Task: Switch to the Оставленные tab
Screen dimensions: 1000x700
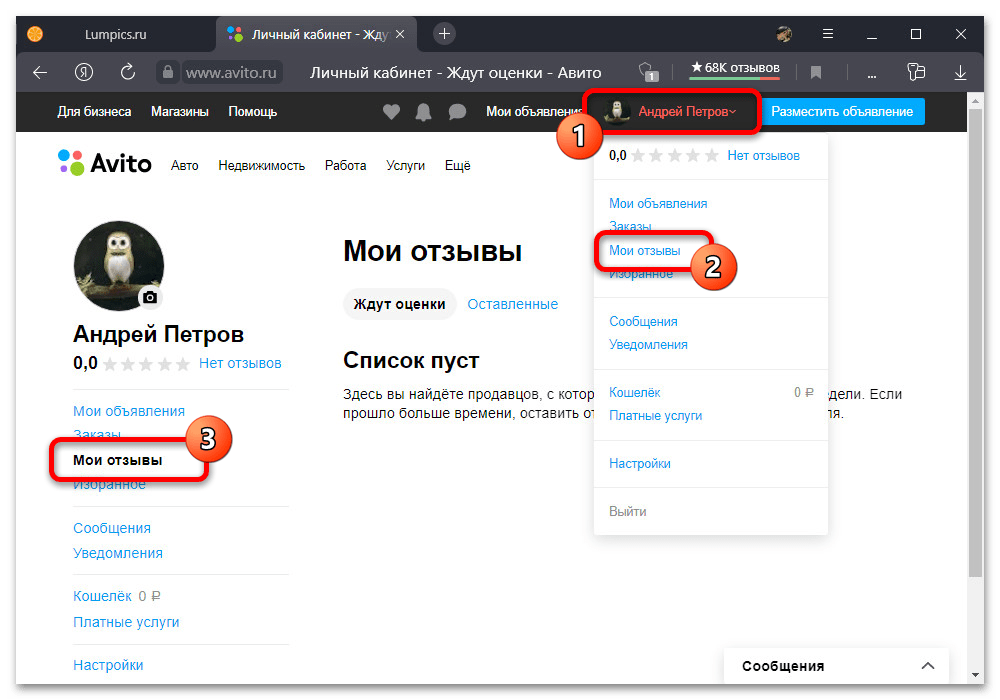Action: point(512,304)
